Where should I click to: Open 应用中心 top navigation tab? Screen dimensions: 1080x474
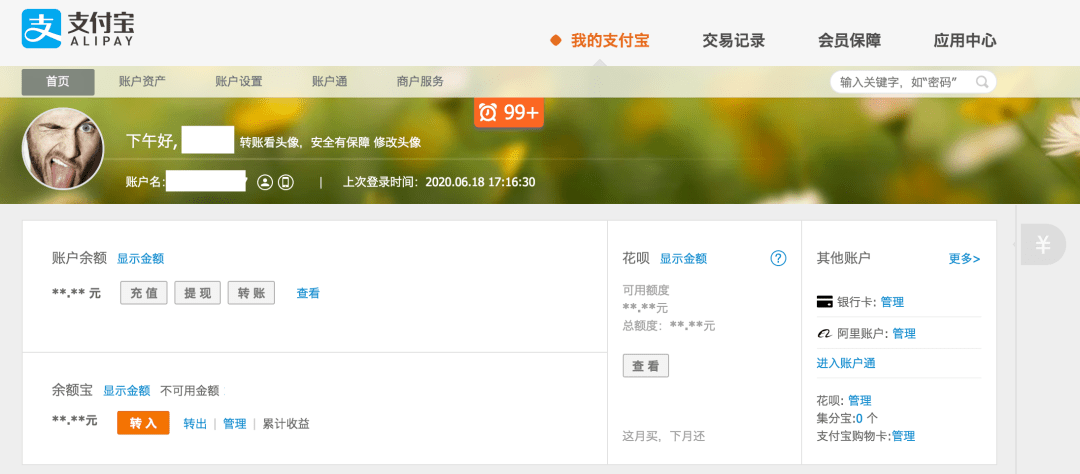click(965, 41)
